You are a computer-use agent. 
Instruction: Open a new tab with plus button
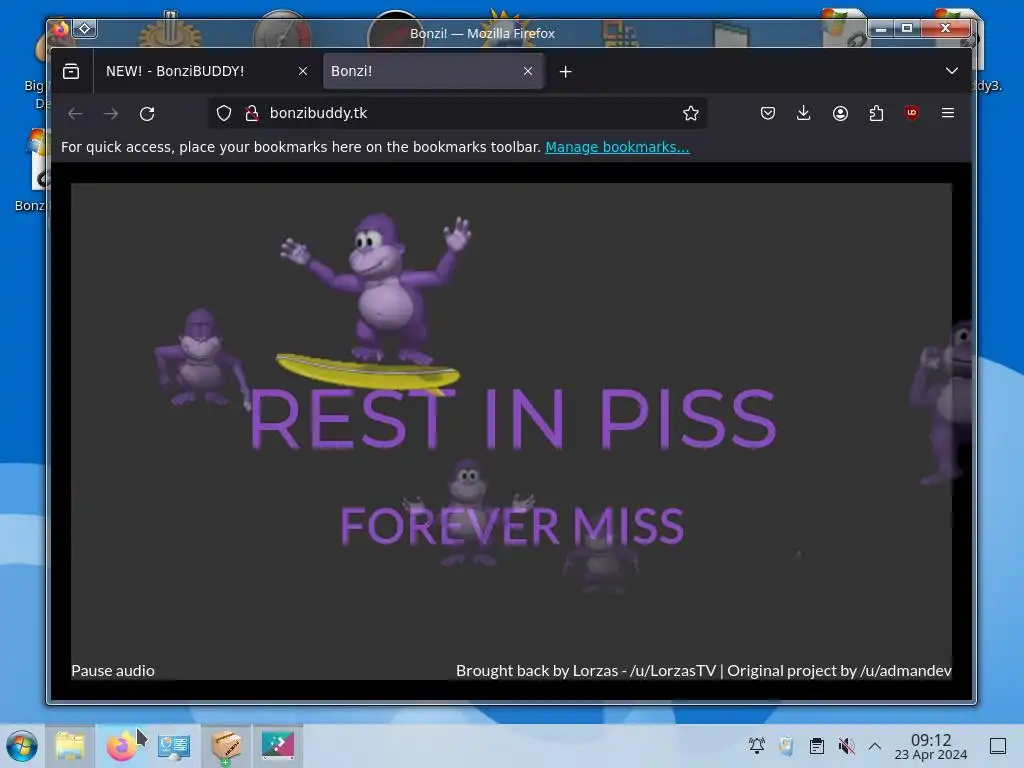pos(566,72)
